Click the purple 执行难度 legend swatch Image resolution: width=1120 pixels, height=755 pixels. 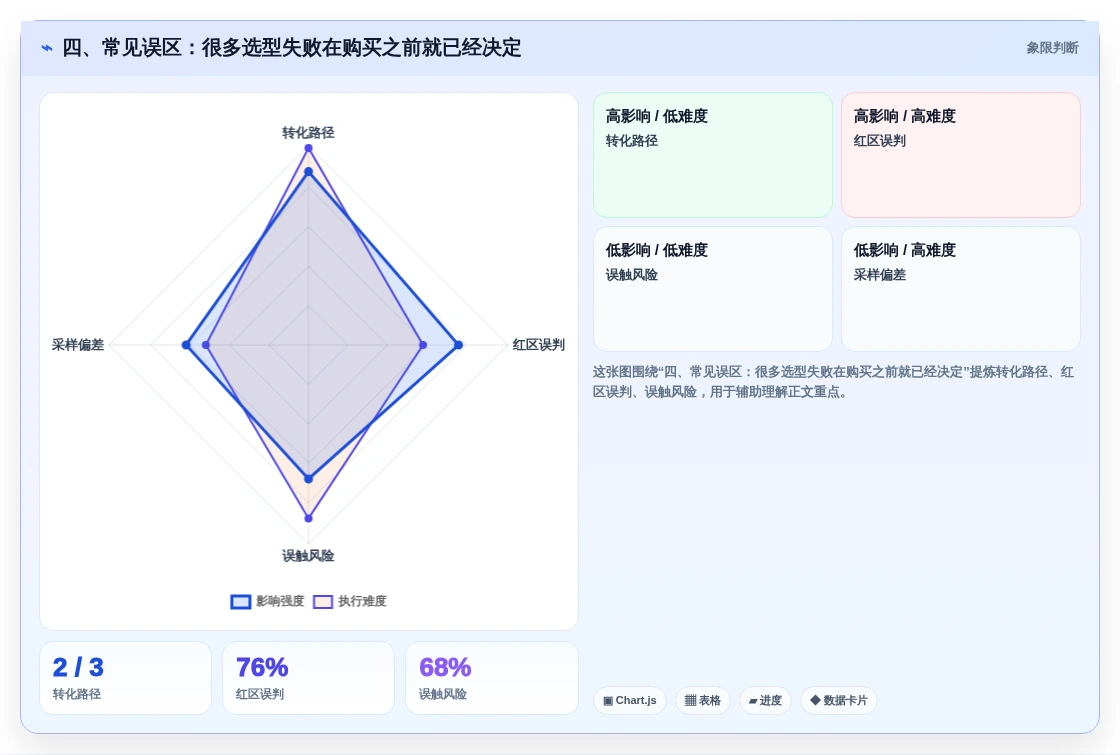pyautogui.click(x=323, y=601)
